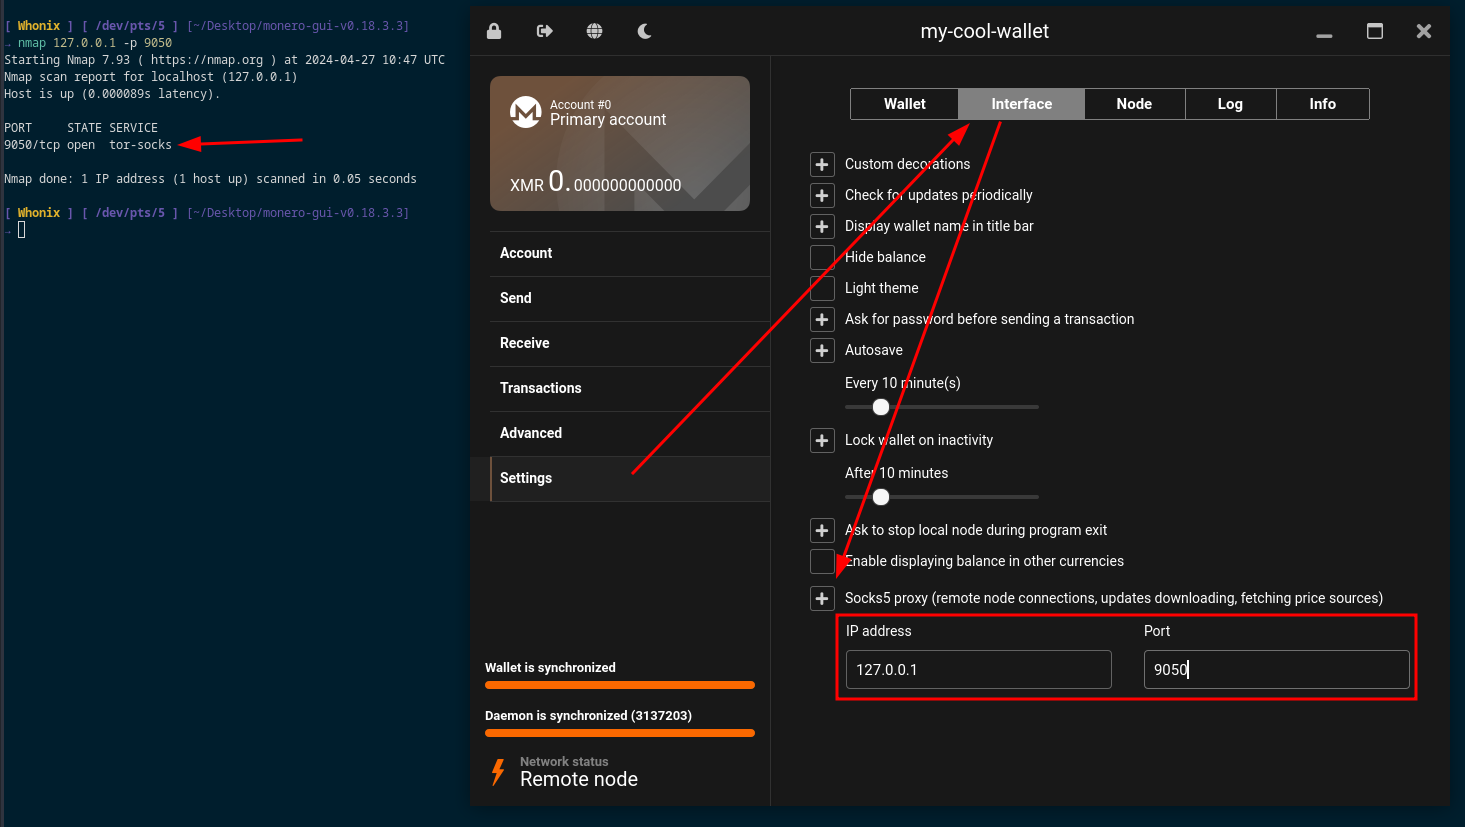
Task: Click the Monero logo on account card
Action: (x=526, y=112)
